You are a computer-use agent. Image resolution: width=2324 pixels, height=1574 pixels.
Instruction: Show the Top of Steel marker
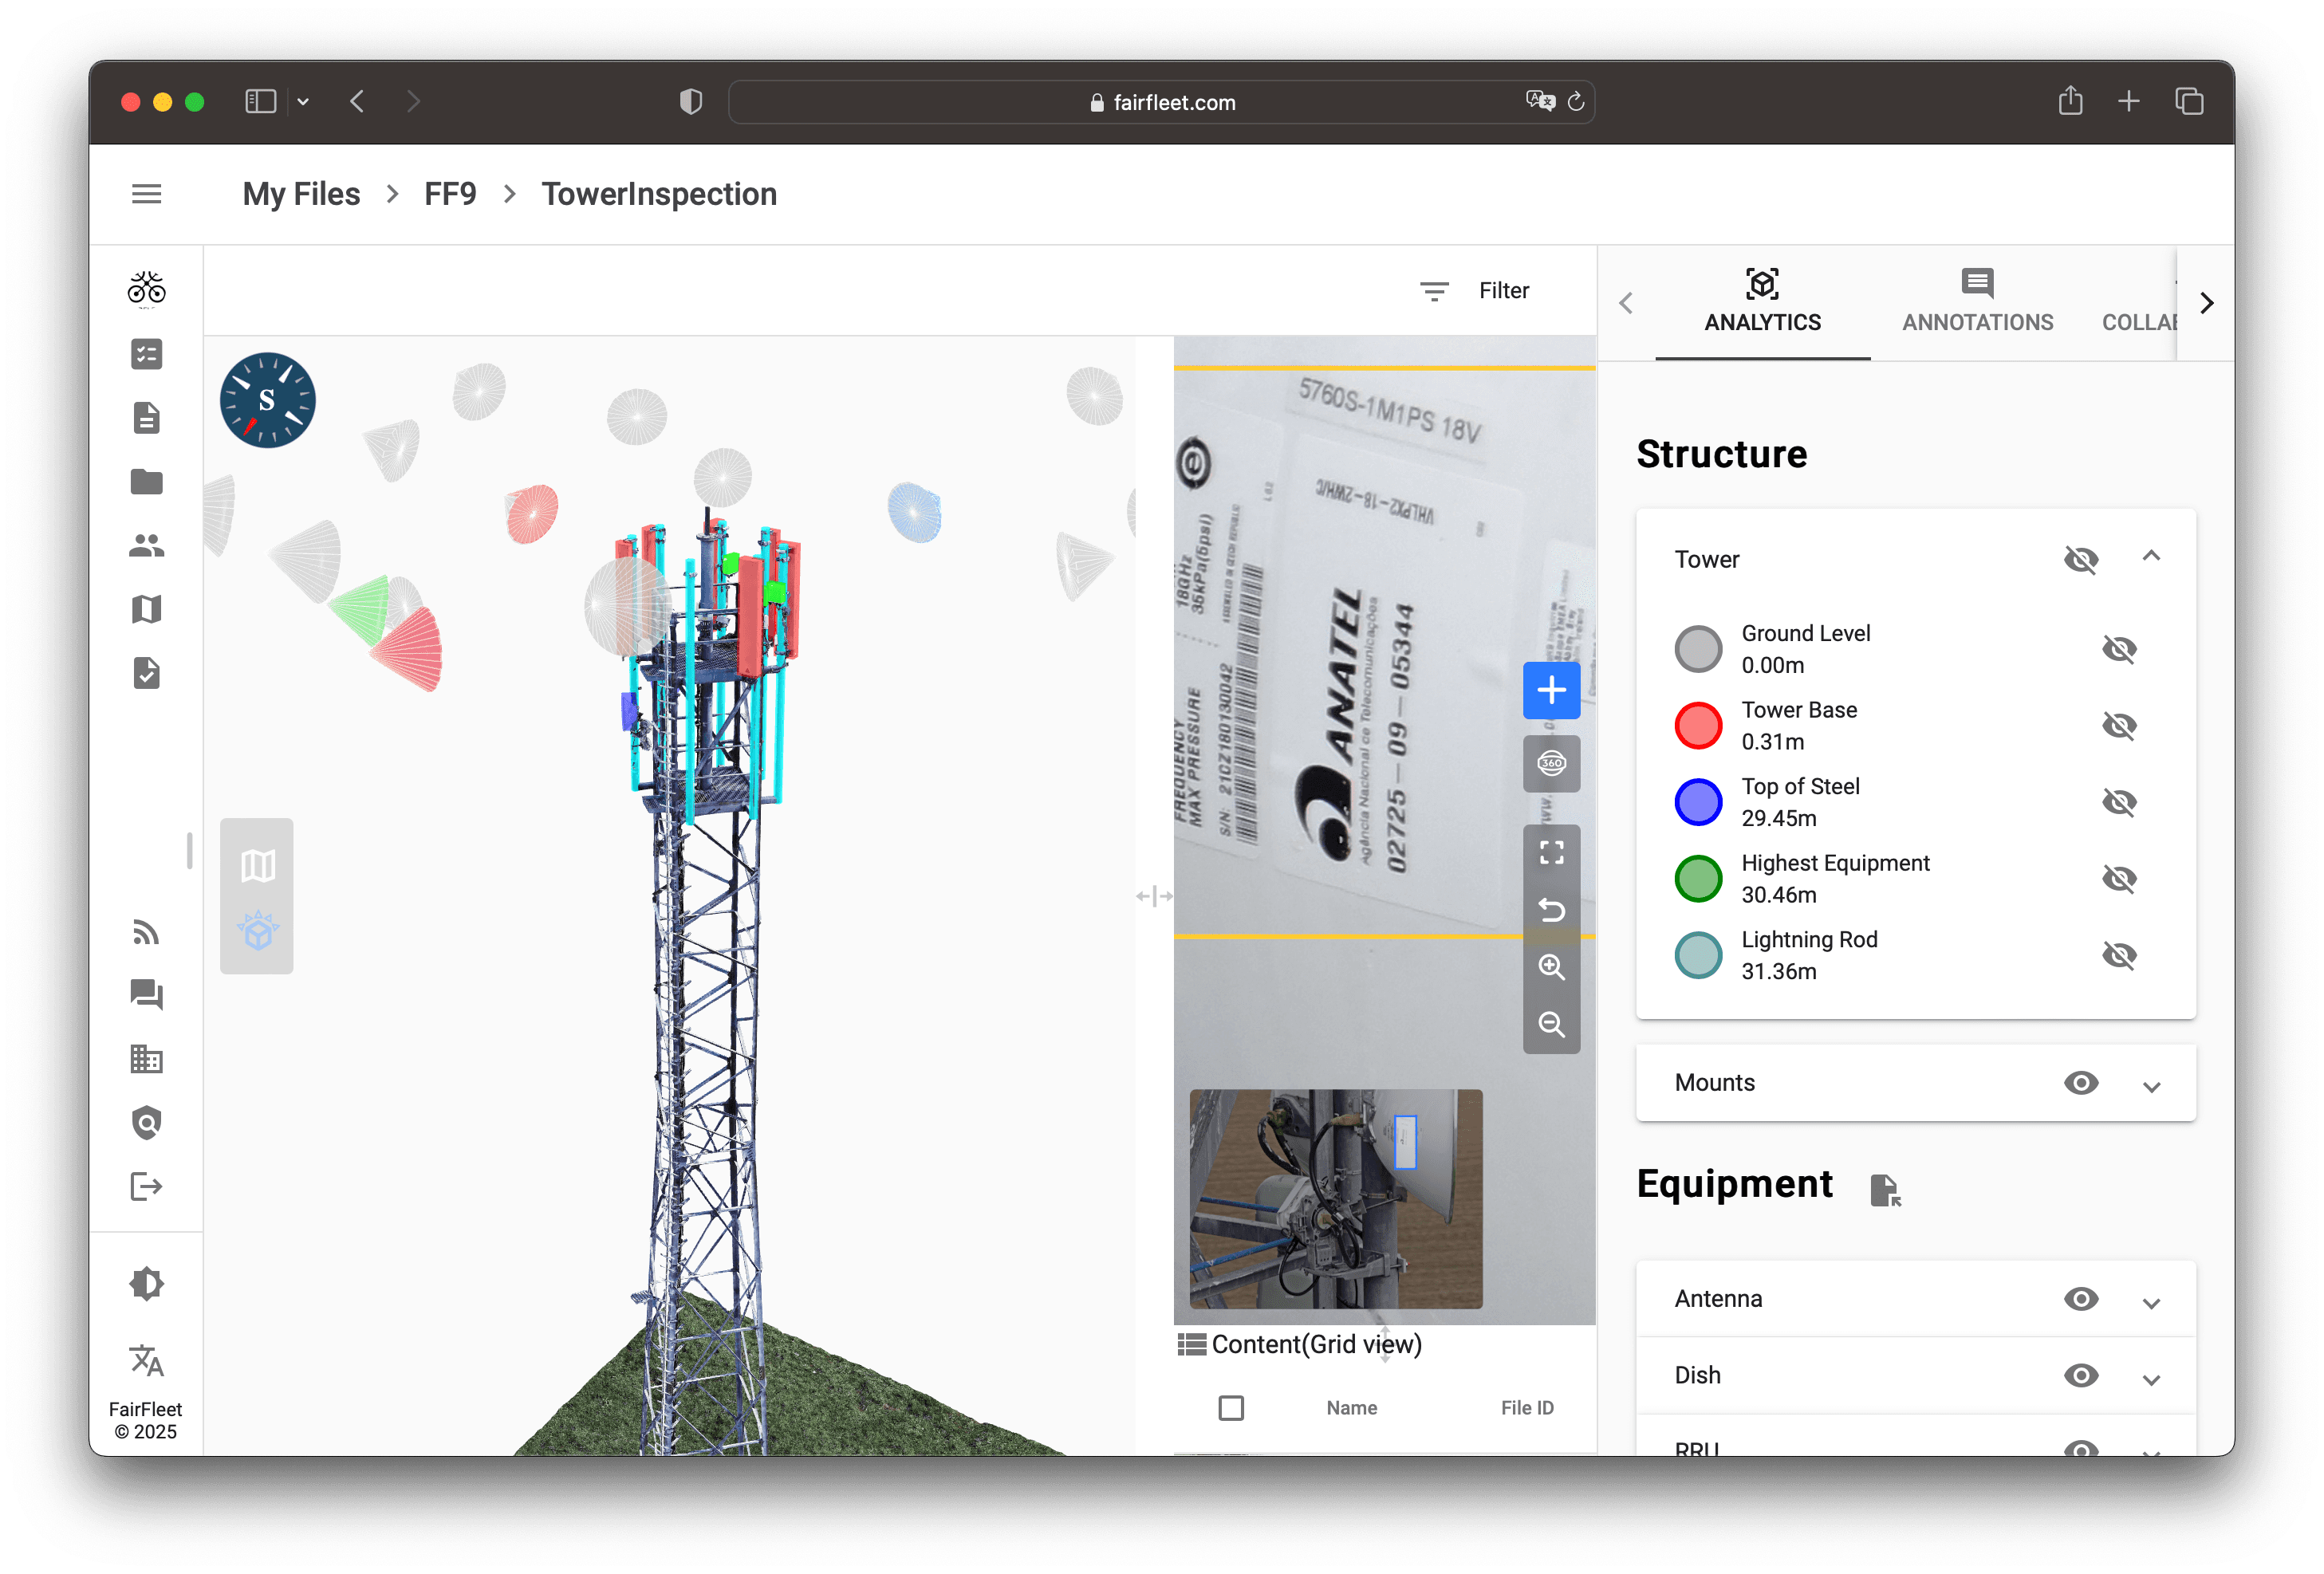(2118, 802)
